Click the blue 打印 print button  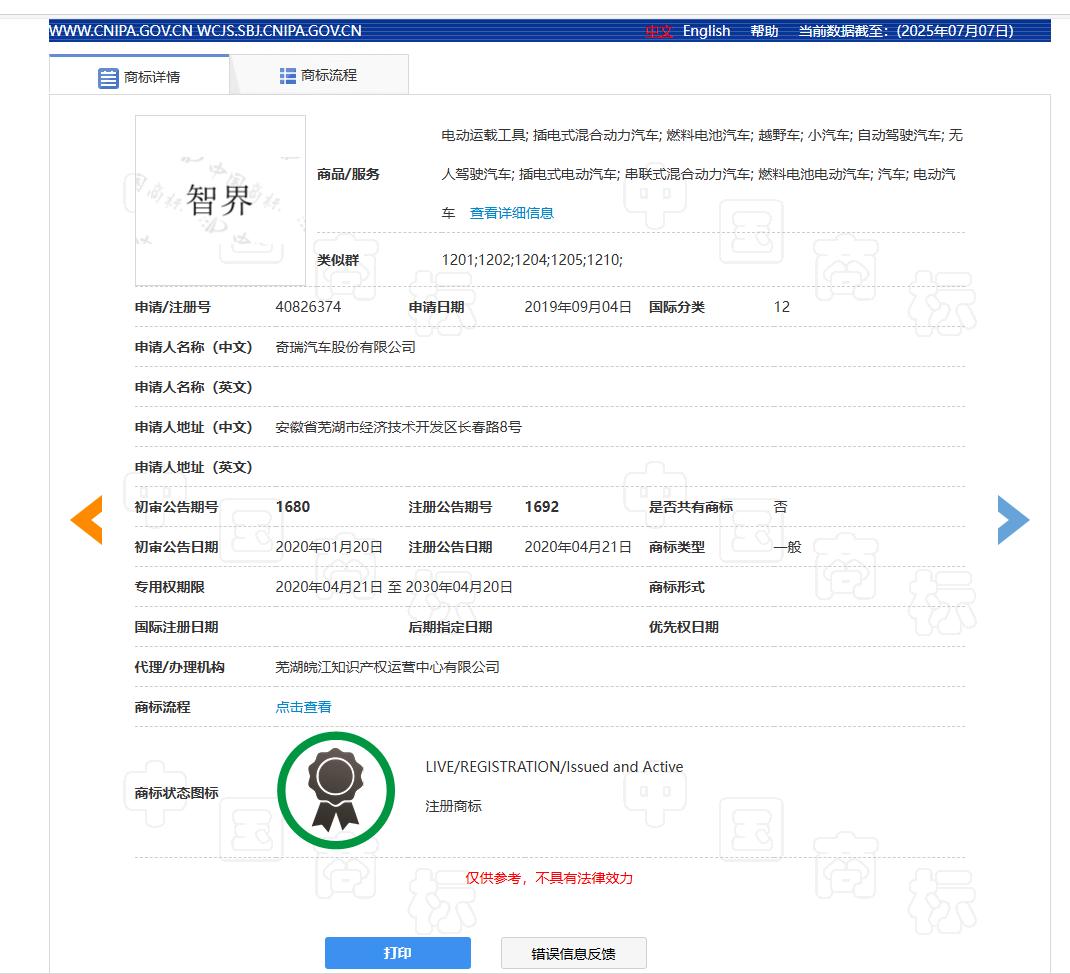click(398, 953)
